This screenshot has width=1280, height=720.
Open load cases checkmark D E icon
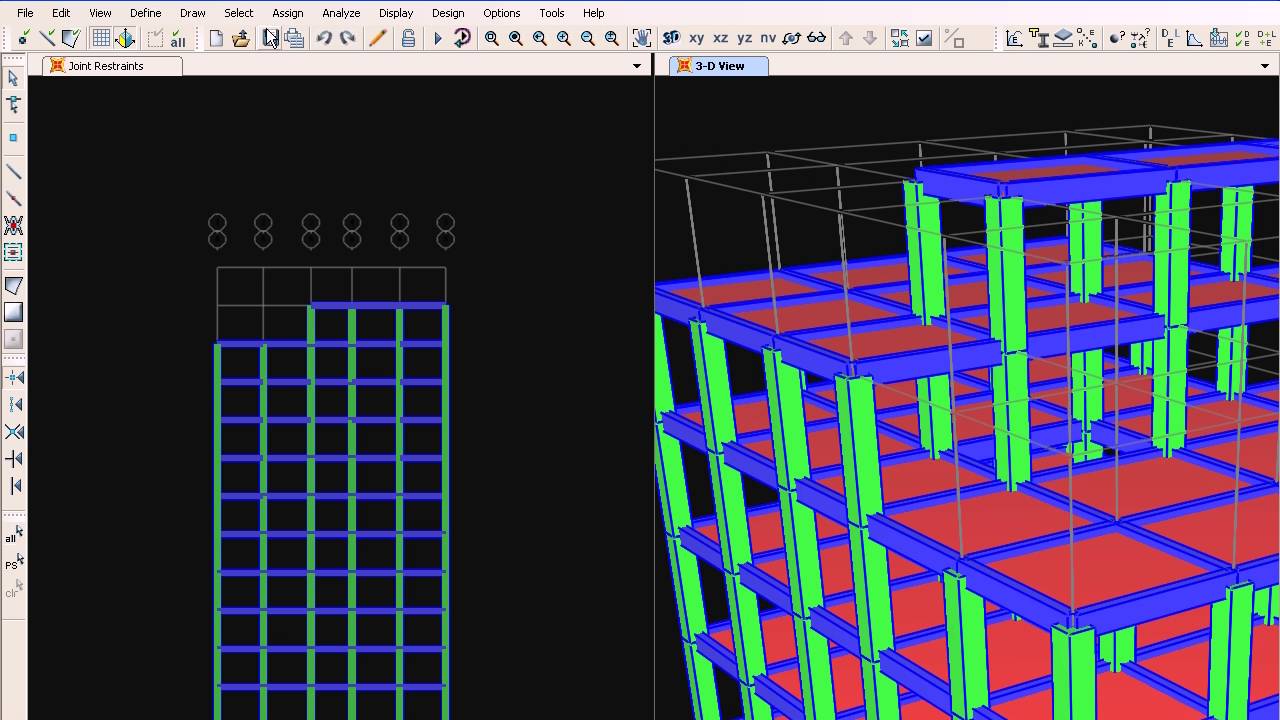(1243, 38)
